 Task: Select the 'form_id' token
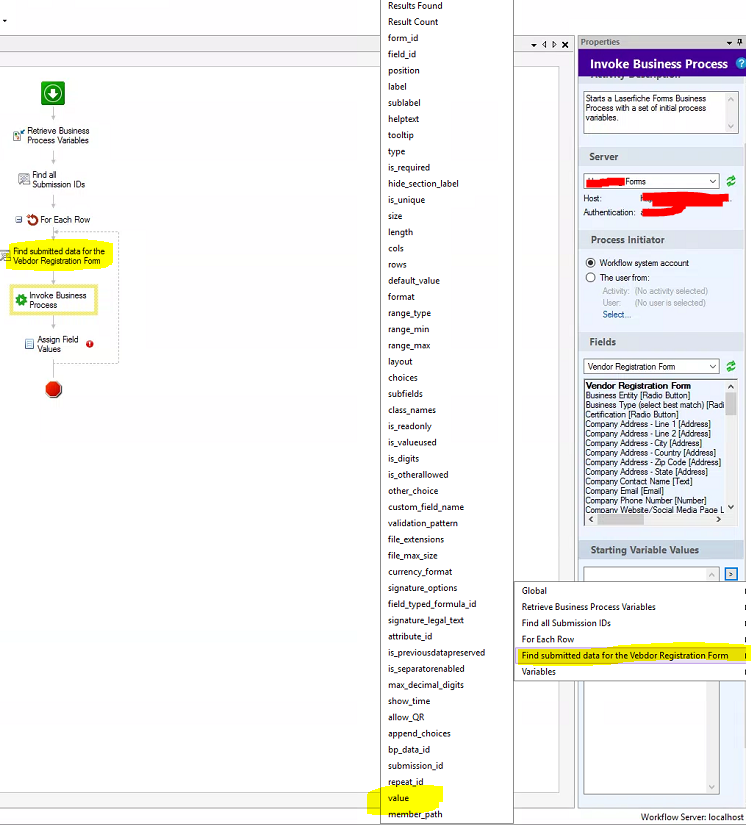pyautogui.click(x=403, y=38)
